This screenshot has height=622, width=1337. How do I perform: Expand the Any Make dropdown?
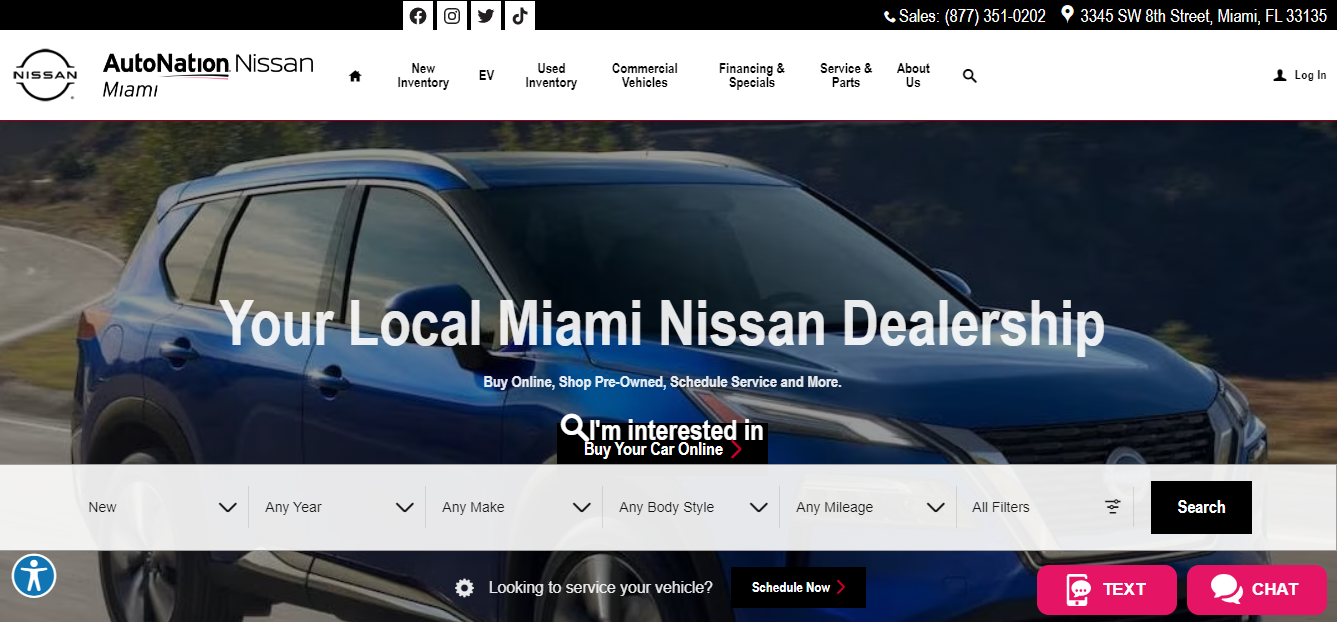click(x=514, y=507)
